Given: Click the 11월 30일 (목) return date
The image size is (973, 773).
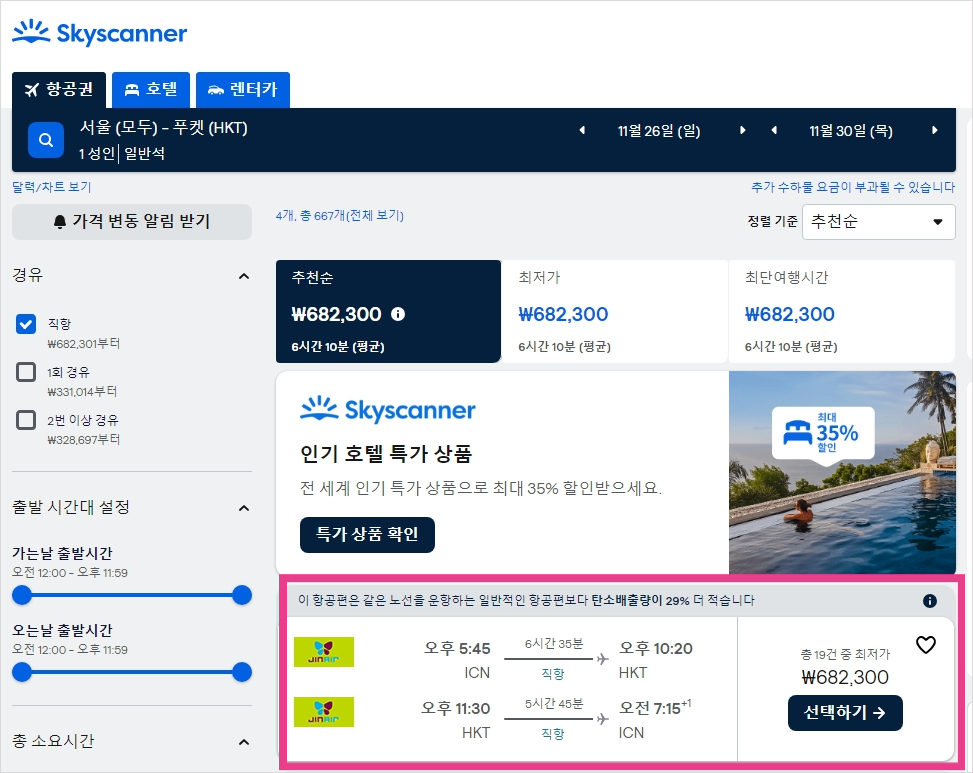Looking at the screenshot, I should [x=851, y=131].
